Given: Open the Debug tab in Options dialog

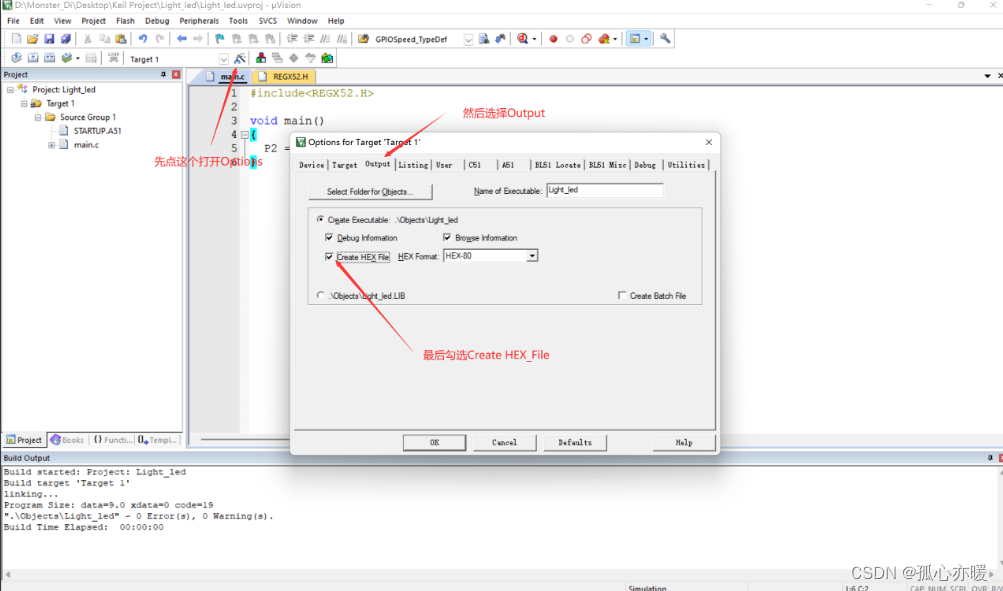Looking at the screenshot, I should click(645, 165).
